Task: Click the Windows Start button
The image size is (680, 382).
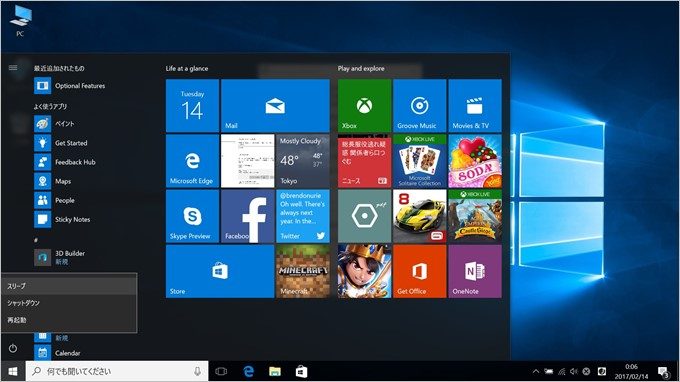Action: 13,372
